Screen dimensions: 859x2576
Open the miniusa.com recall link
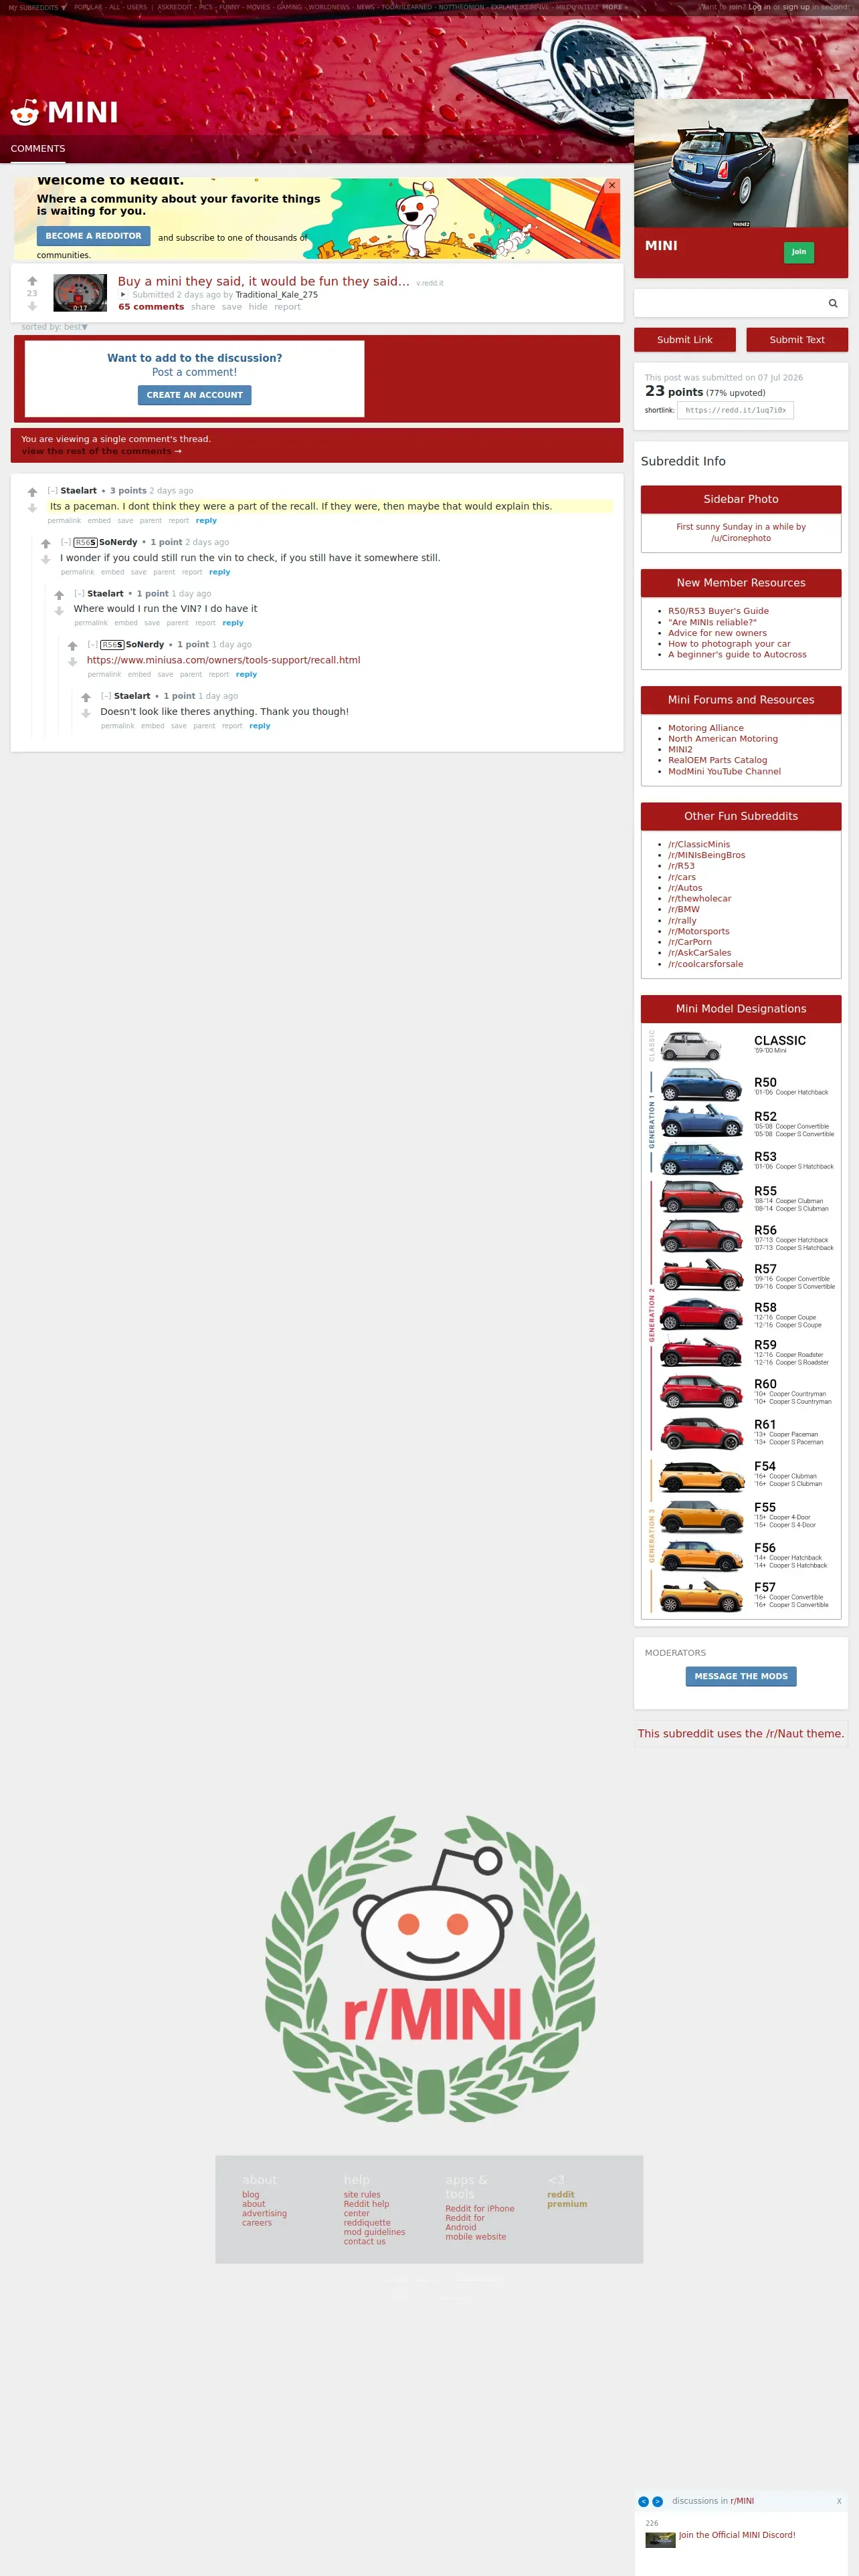(x=224, y=660)
